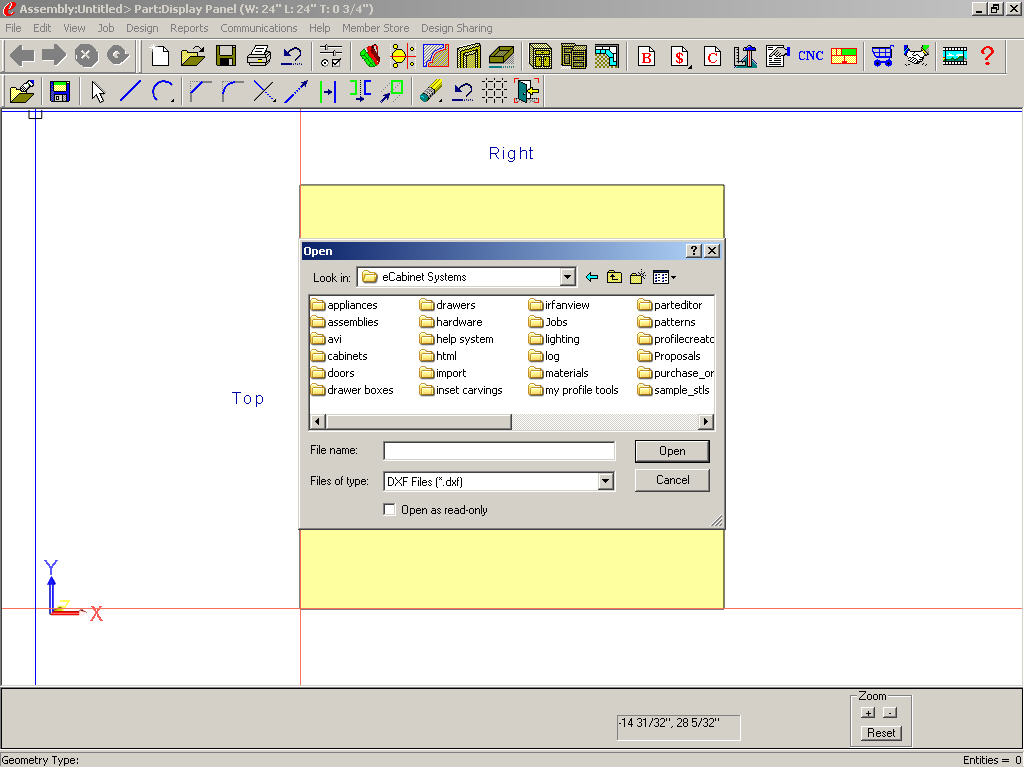Image resolution: width=1024 pixels, height=768 pixels.
Task: Click the video filmstrip icon in the toolbar
Action: click(x=955, y=56)
